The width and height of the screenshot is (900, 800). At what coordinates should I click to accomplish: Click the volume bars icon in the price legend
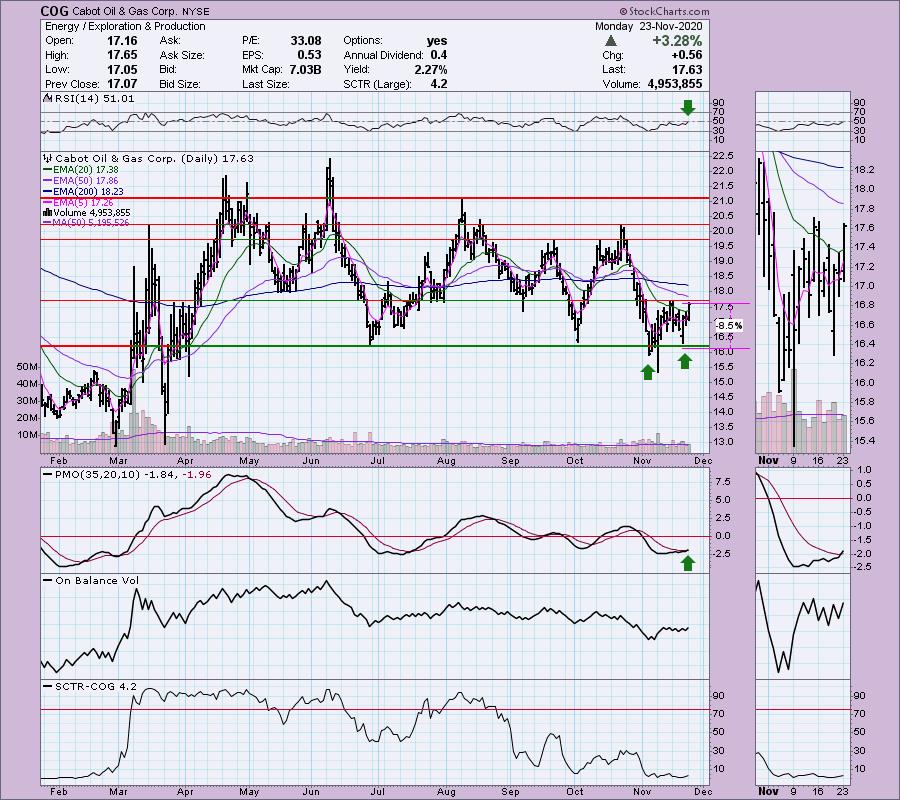(48, 212)
